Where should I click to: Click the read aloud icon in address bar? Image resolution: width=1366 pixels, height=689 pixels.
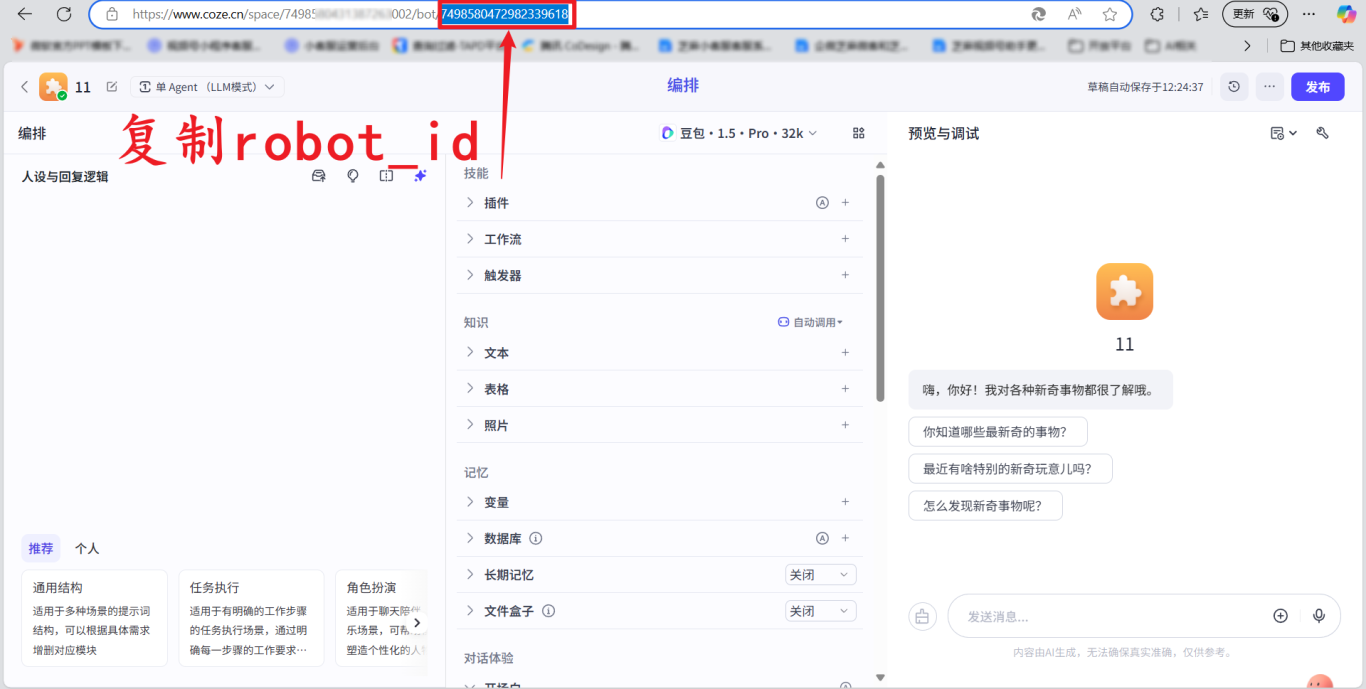[x=1075, y=14]
